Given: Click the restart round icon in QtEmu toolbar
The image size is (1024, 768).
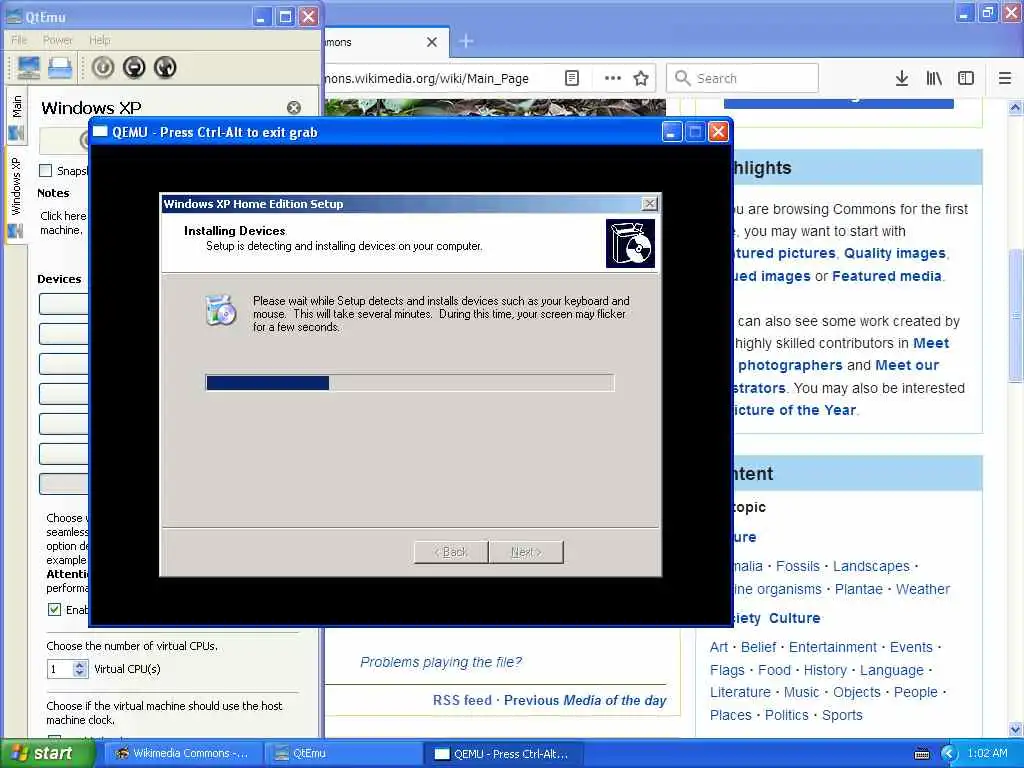Looking at the screenshot, I should point(165,67).
